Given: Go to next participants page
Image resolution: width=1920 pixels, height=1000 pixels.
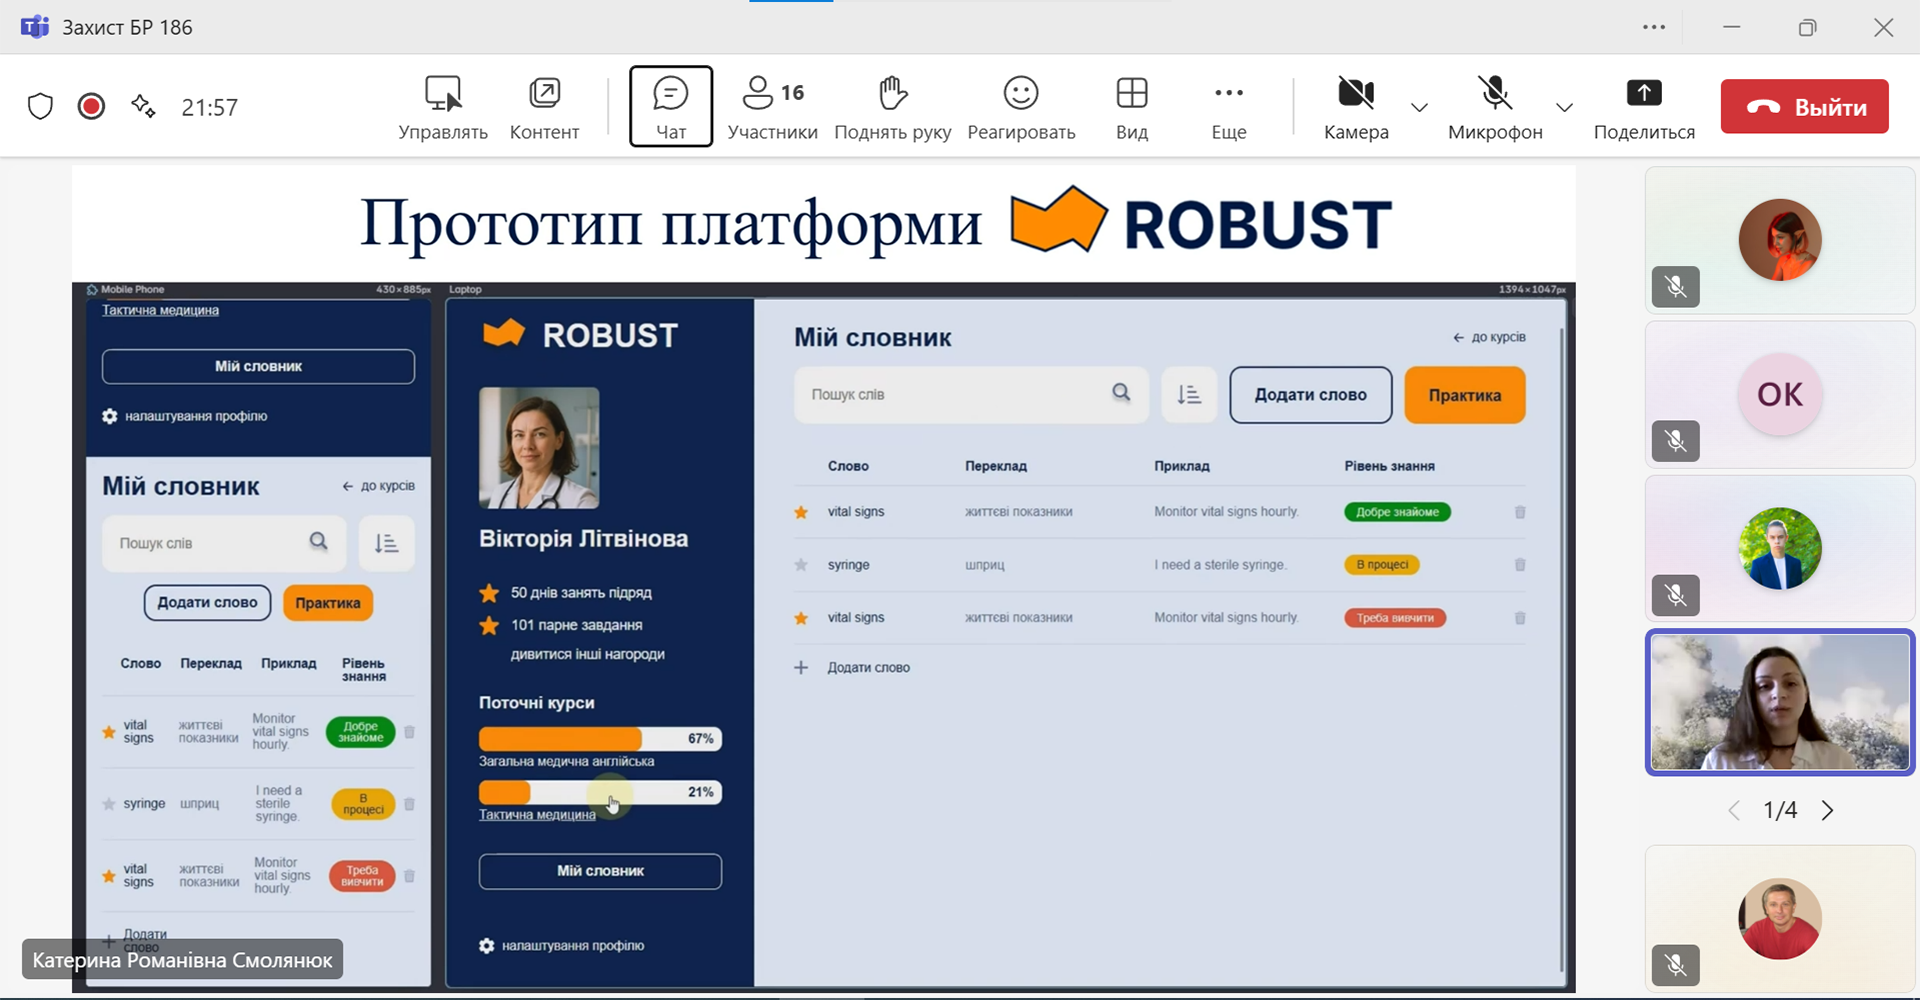Looking at the screenshot, I should pyautogui.click(x=1827, y=810).
